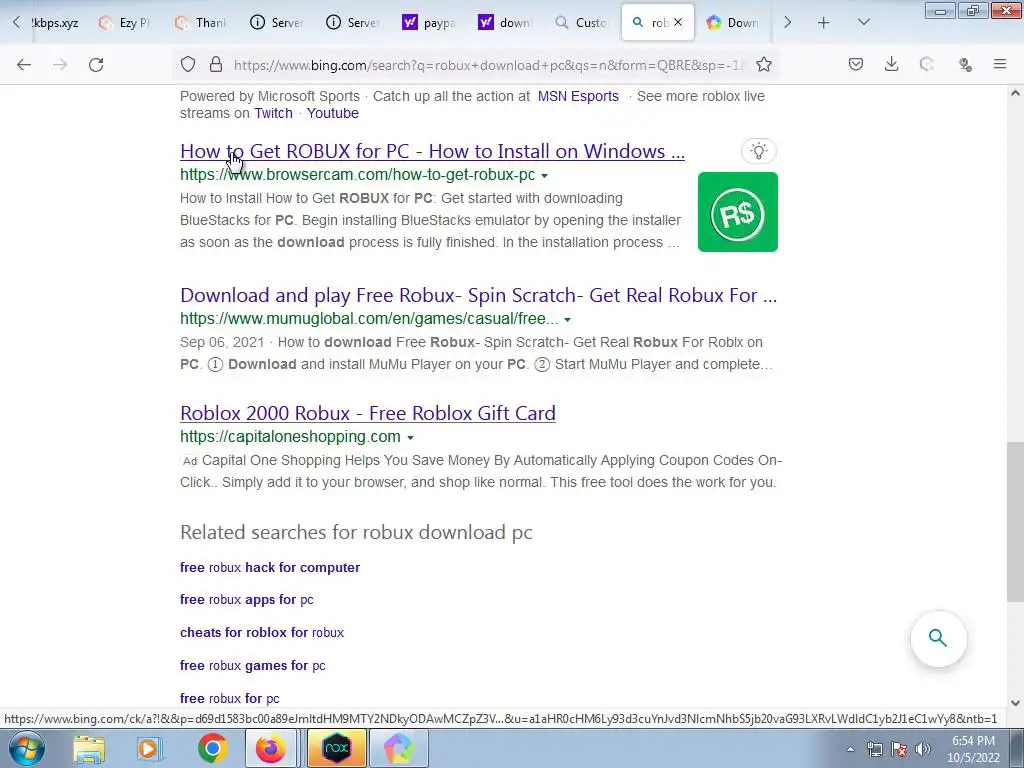
Task: Open the Action Center flag icon
Action: (899, 749)
